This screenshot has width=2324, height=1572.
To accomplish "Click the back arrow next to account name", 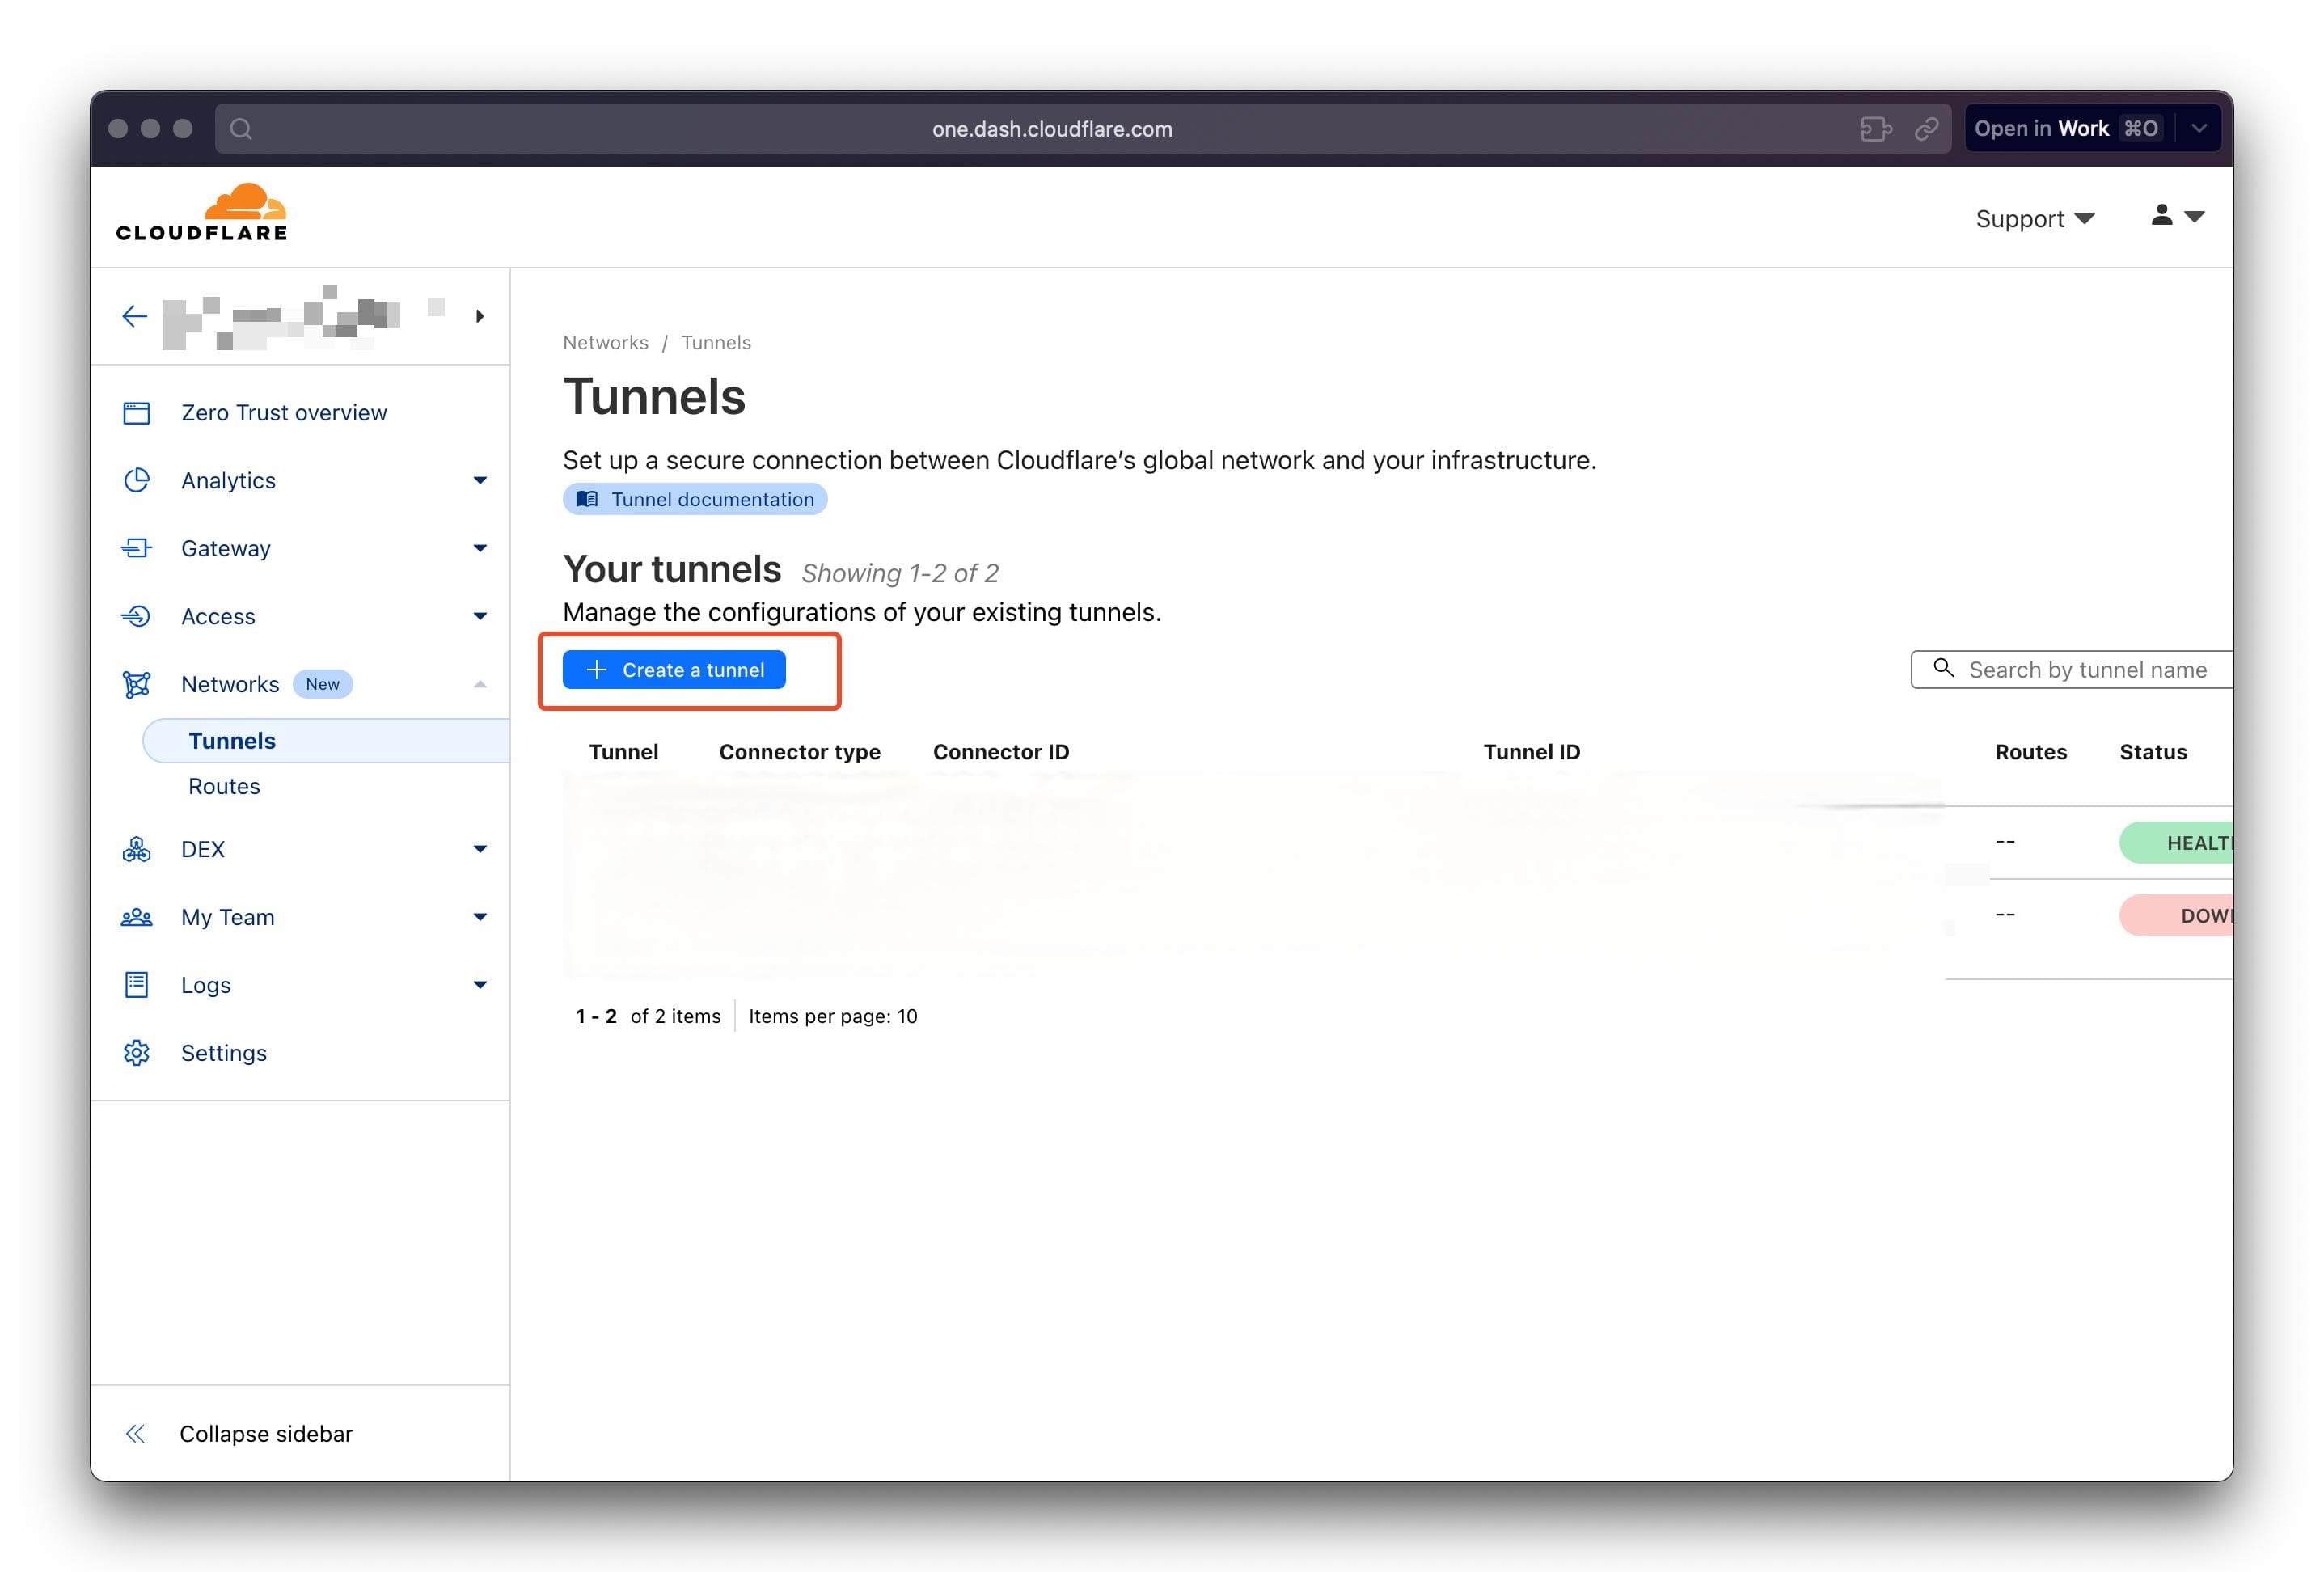I will click(134, 317).
